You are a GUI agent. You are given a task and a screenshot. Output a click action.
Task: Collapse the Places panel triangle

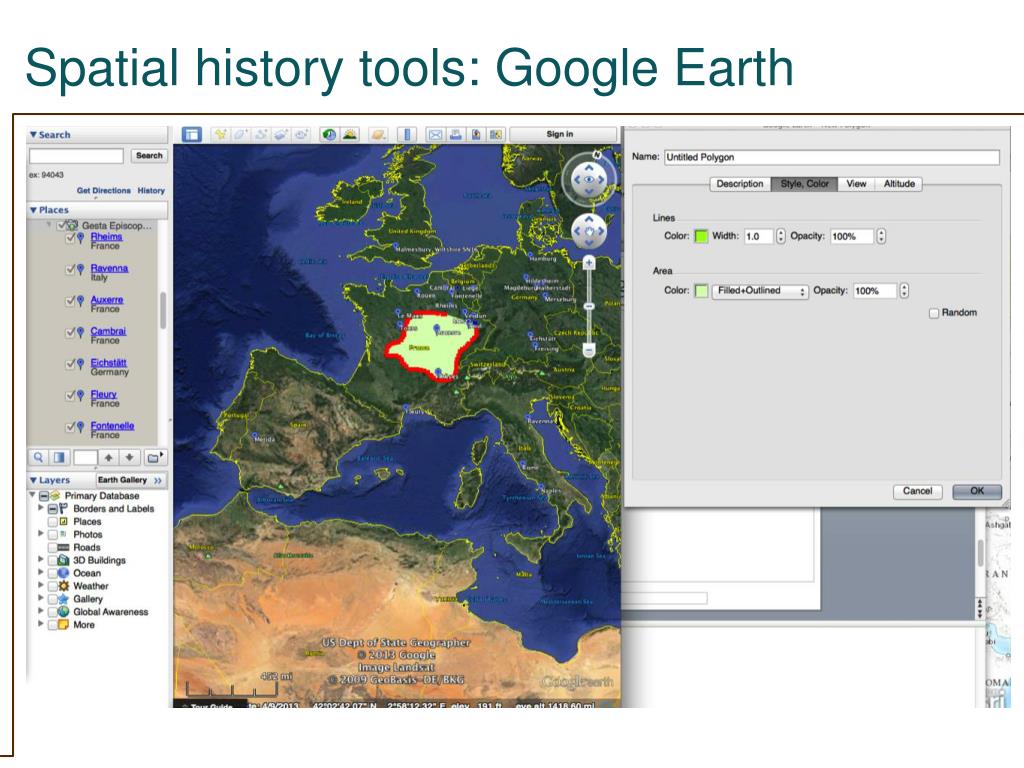[x=33, y=210]
